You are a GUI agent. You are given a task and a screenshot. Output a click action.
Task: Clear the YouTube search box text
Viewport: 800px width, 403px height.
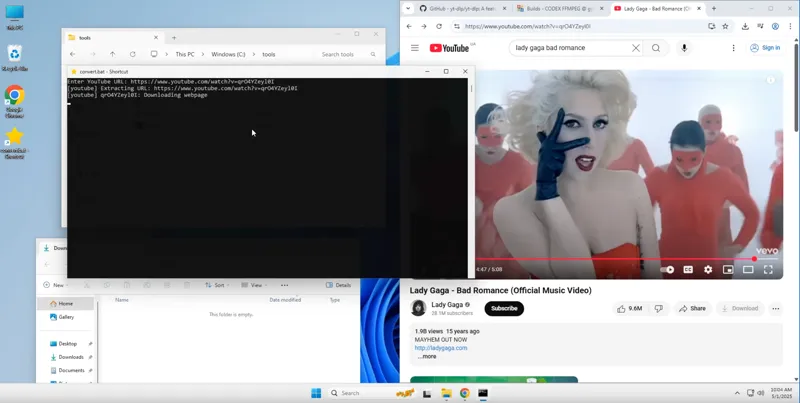pos(636,48)
